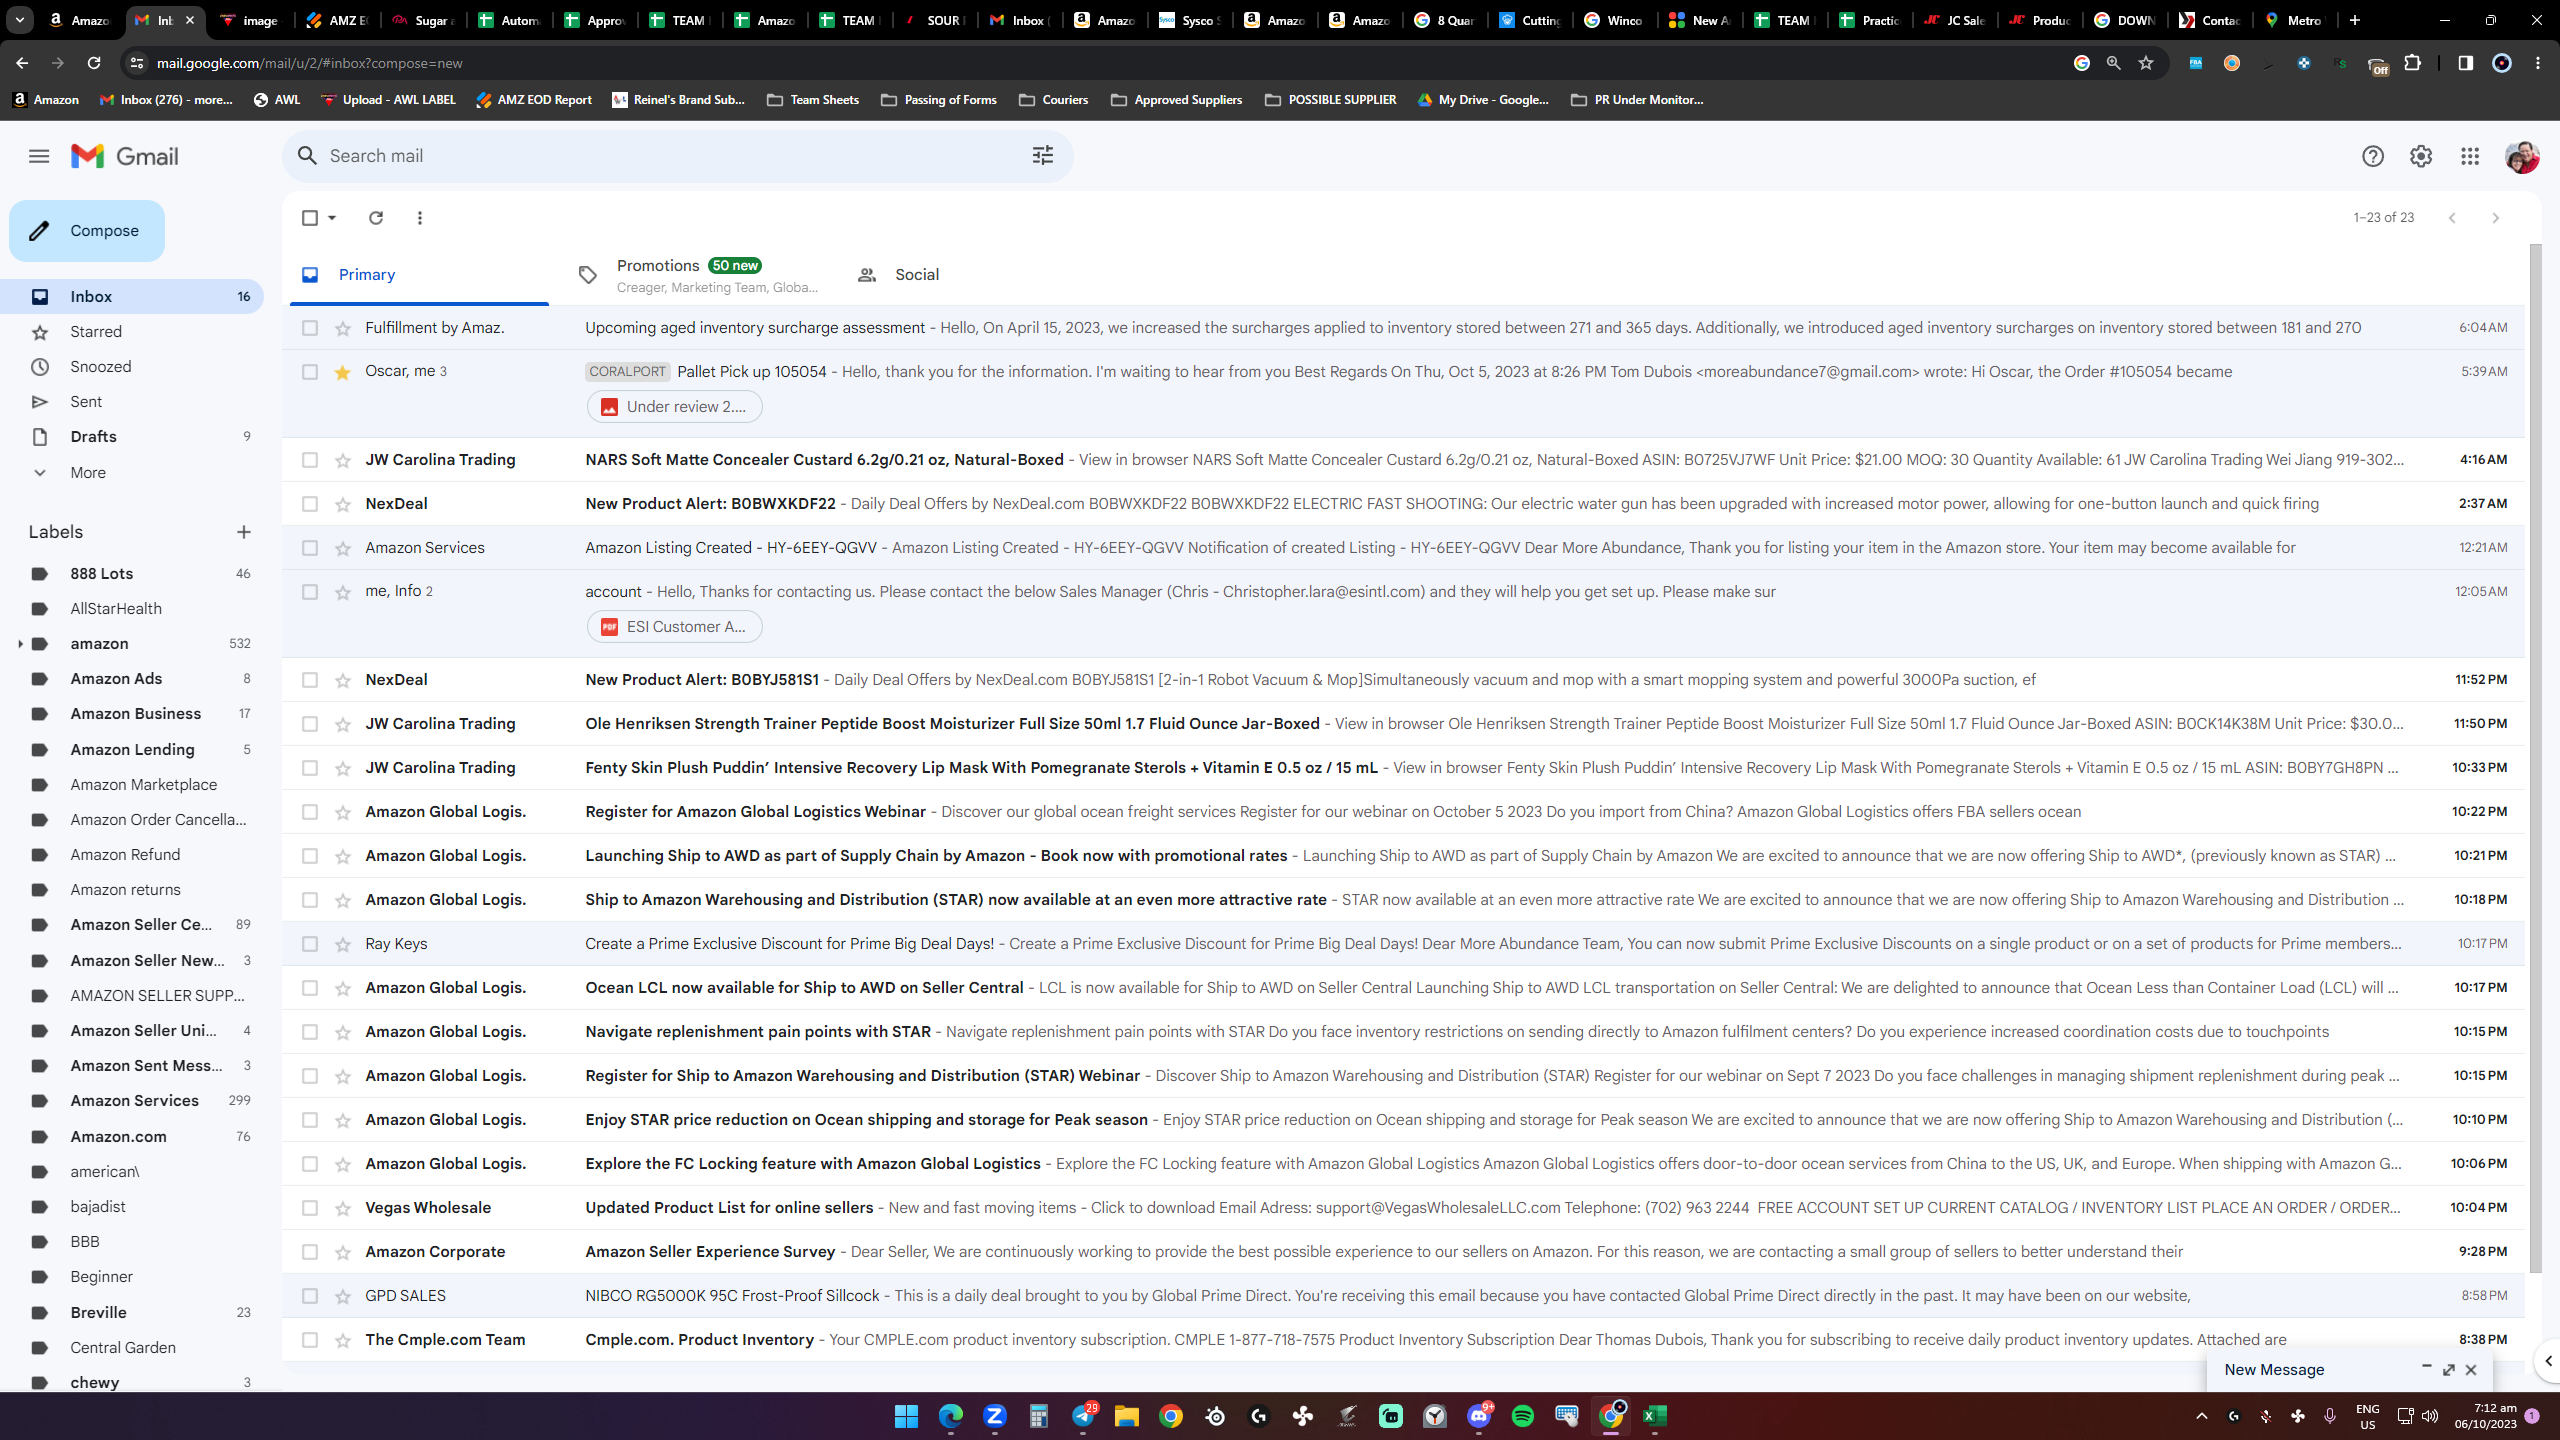Screen dimensions: 2560x1440
Task: Open Windows Start menu
Action: (x=907, y=1416)
